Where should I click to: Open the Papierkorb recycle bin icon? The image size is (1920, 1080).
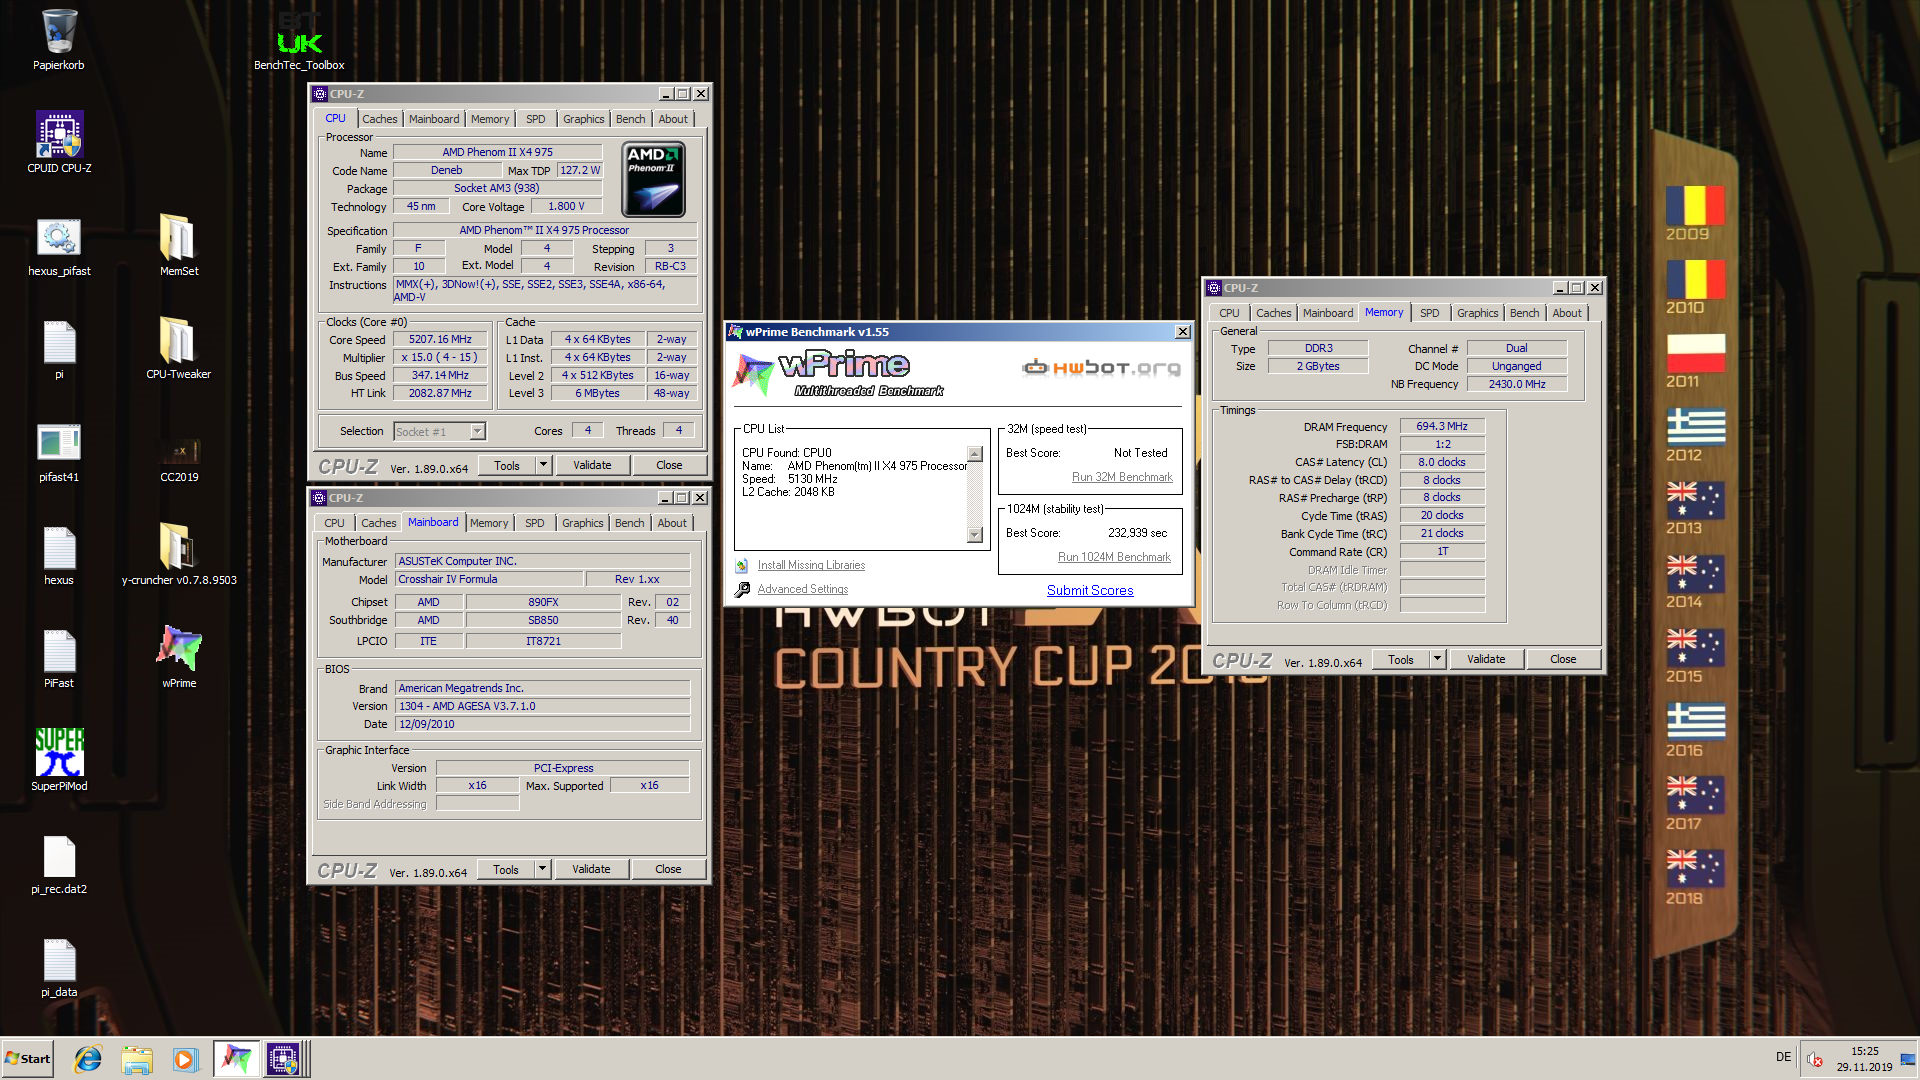[59, 40]
